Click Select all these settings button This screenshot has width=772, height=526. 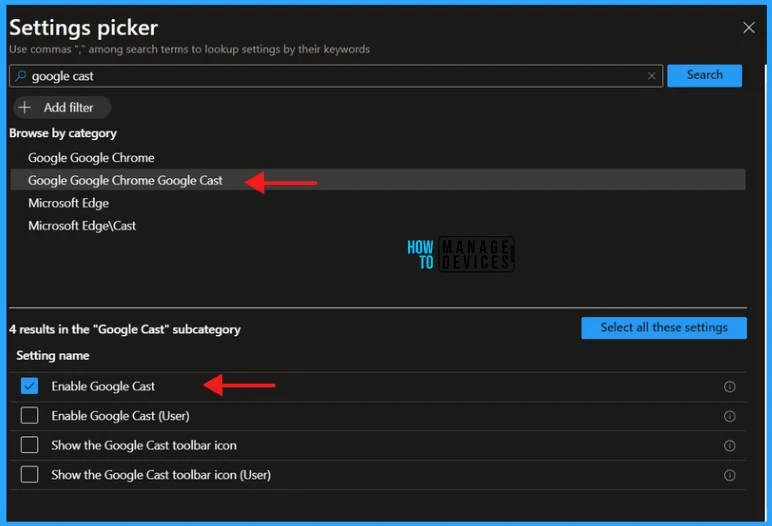(x=663, y=328)
